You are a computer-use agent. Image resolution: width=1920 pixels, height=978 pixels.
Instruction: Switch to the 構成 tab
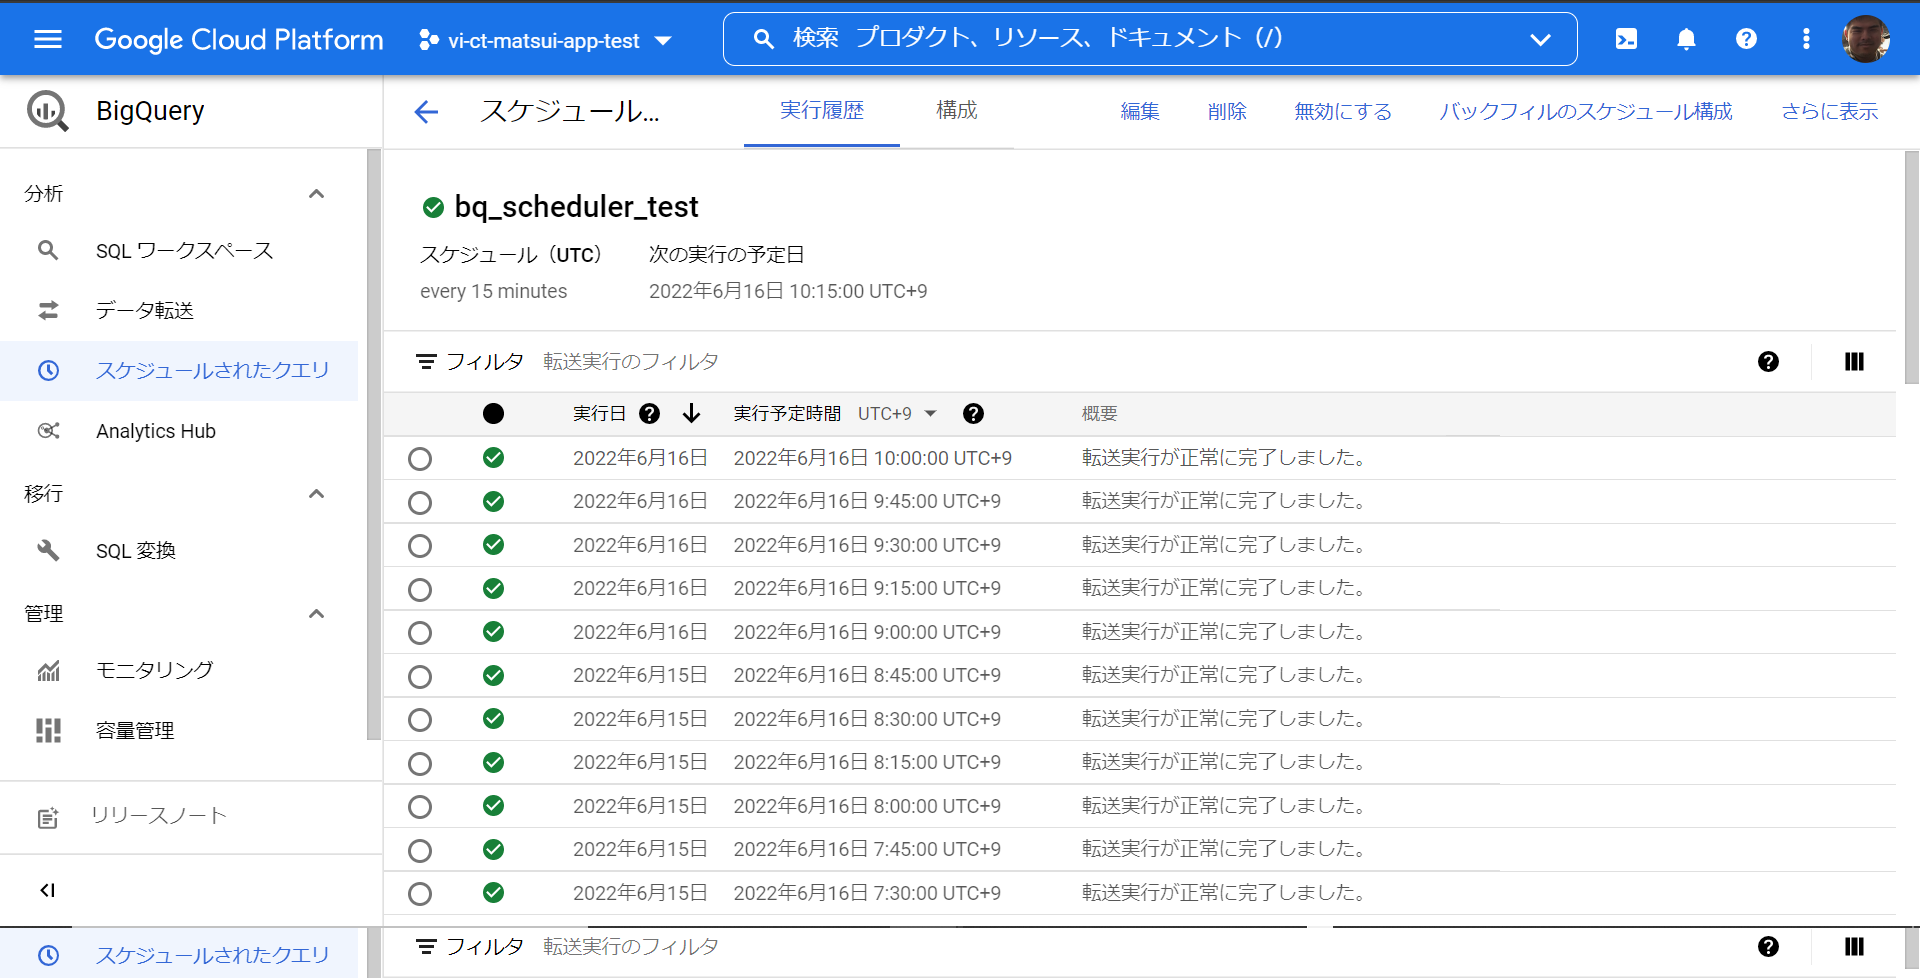point(957,111)
